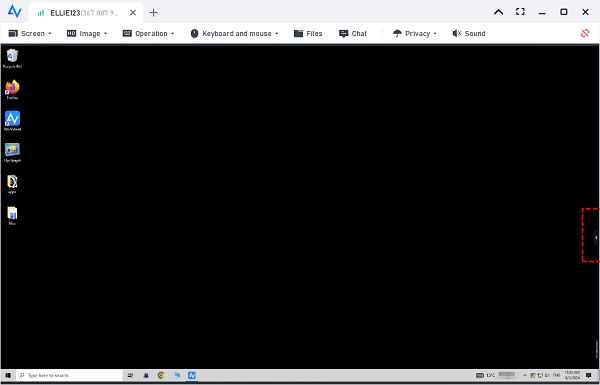Enter fullscreen mode
Image resolution: width=600 pixels, height=385 pixels.
click(520, 12)
